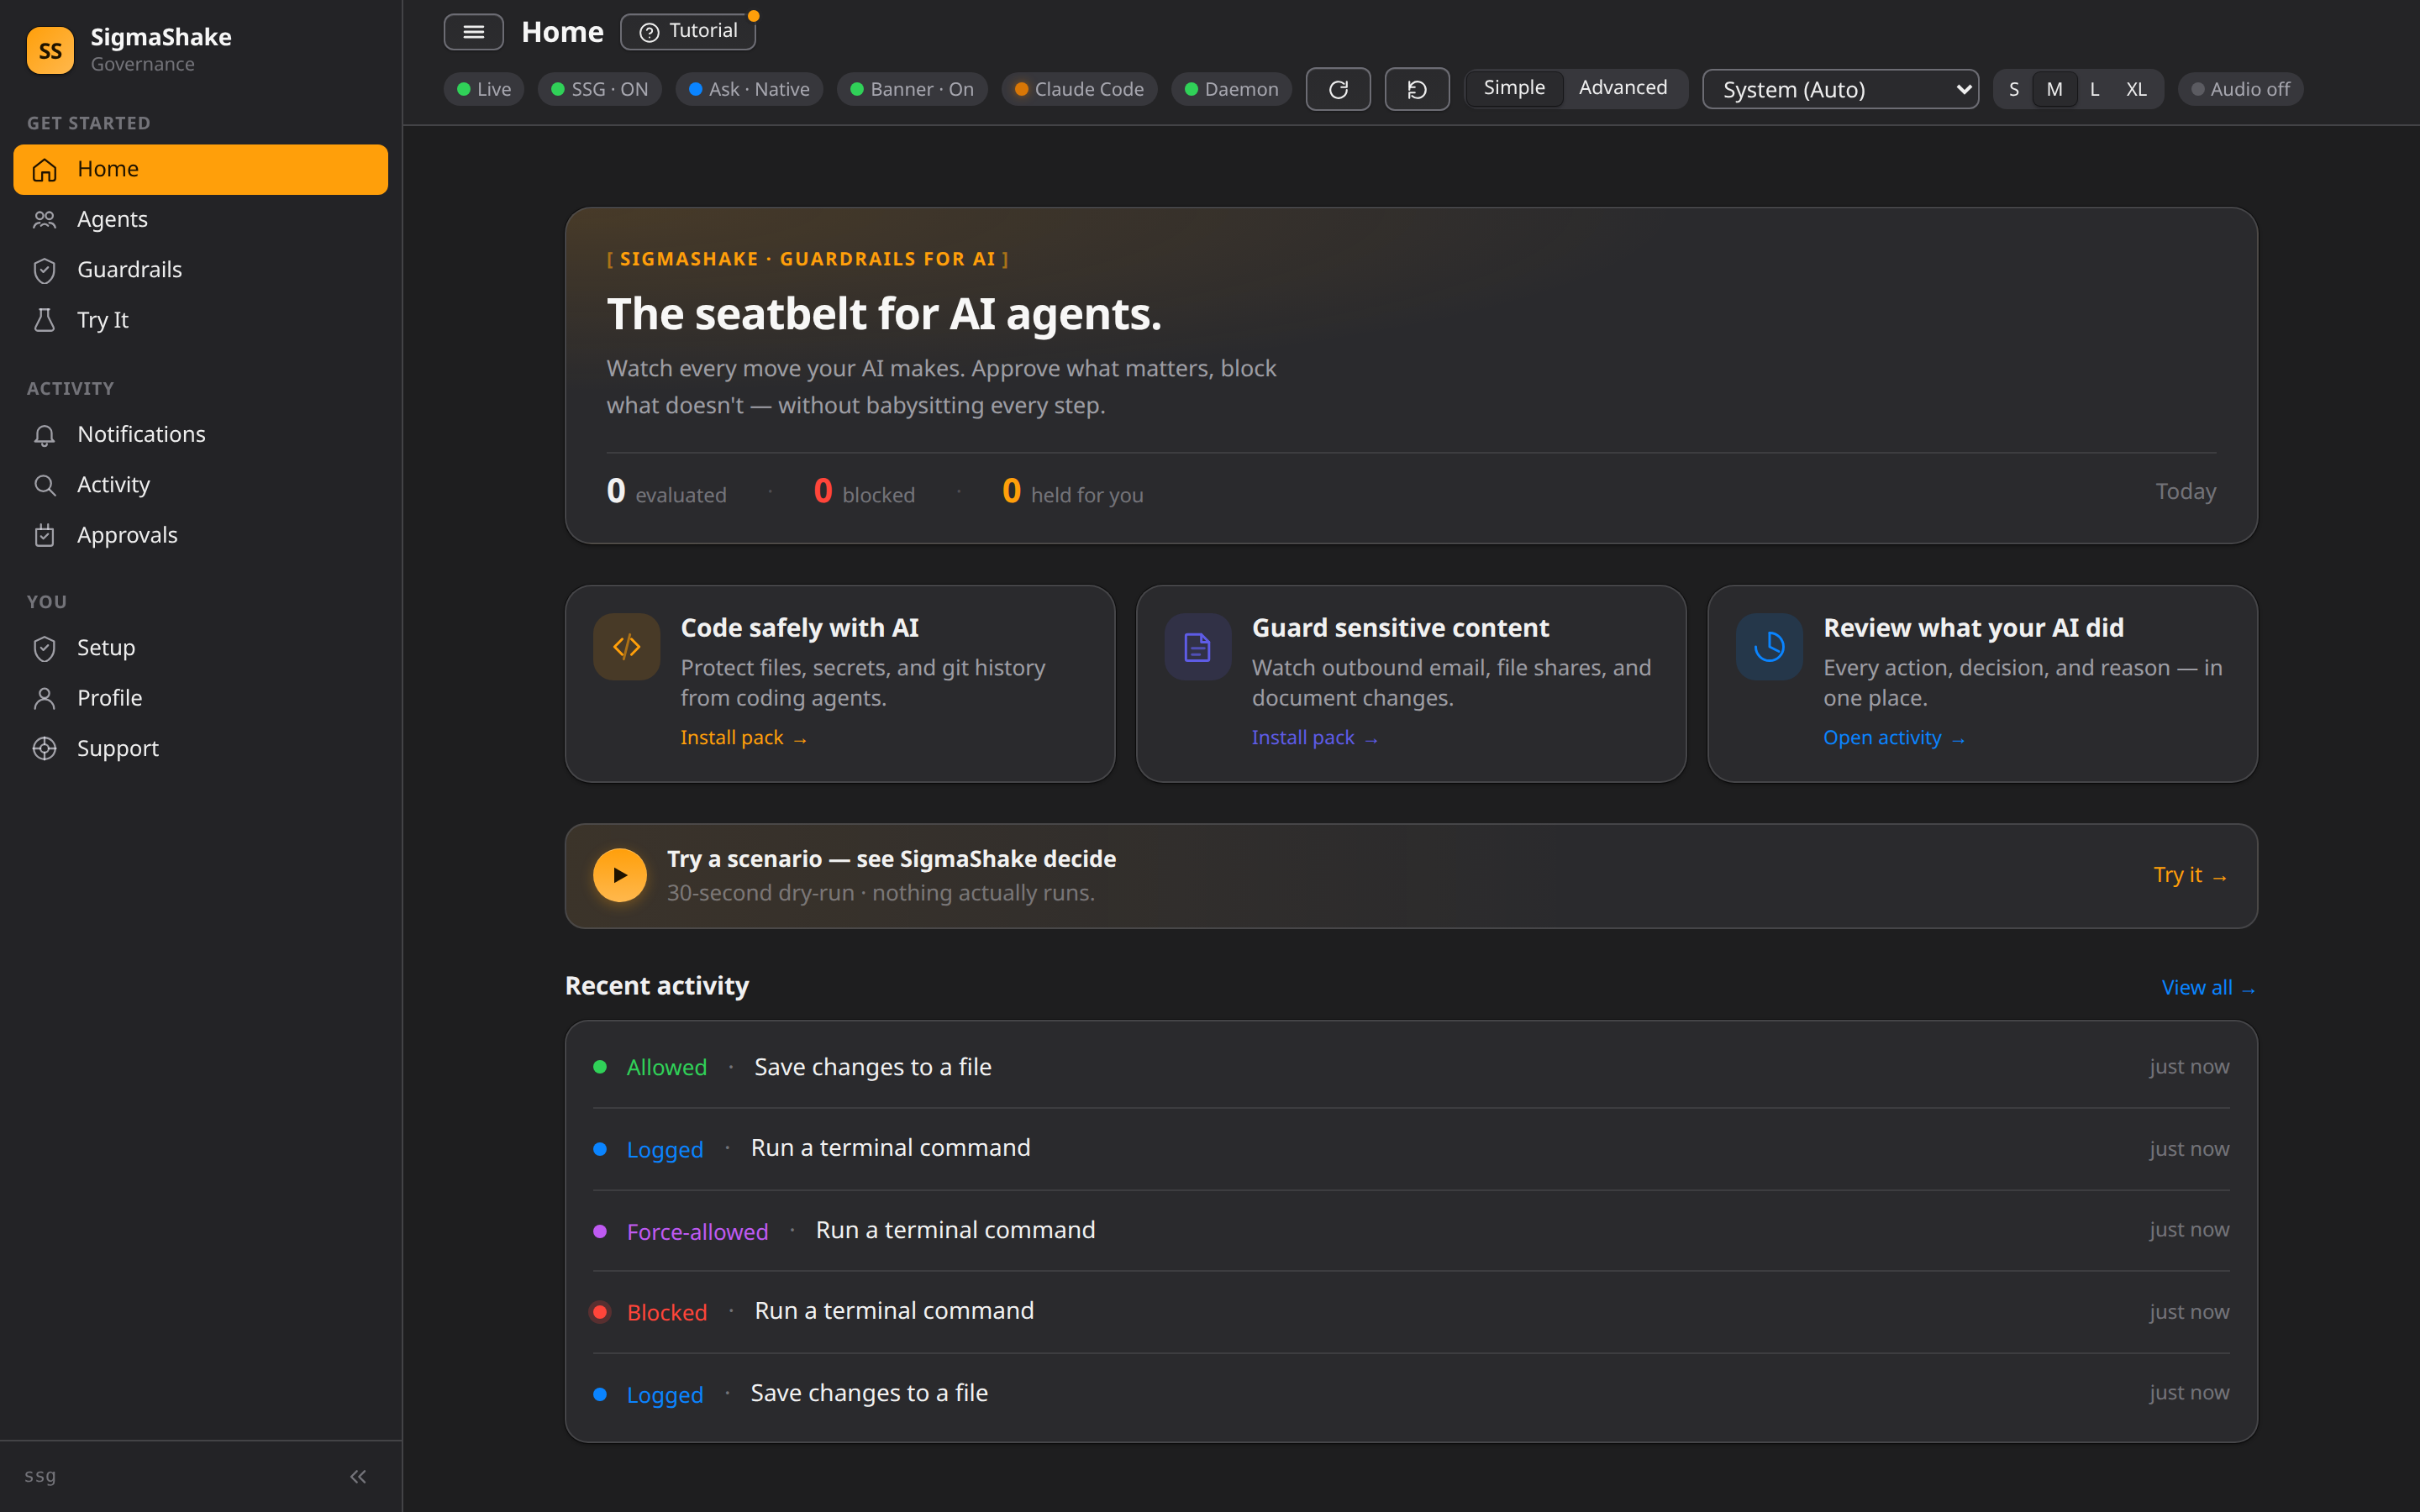2420x1512 pixels.
Task: Click the Guardrails shield icon
Action: (44, 270)
